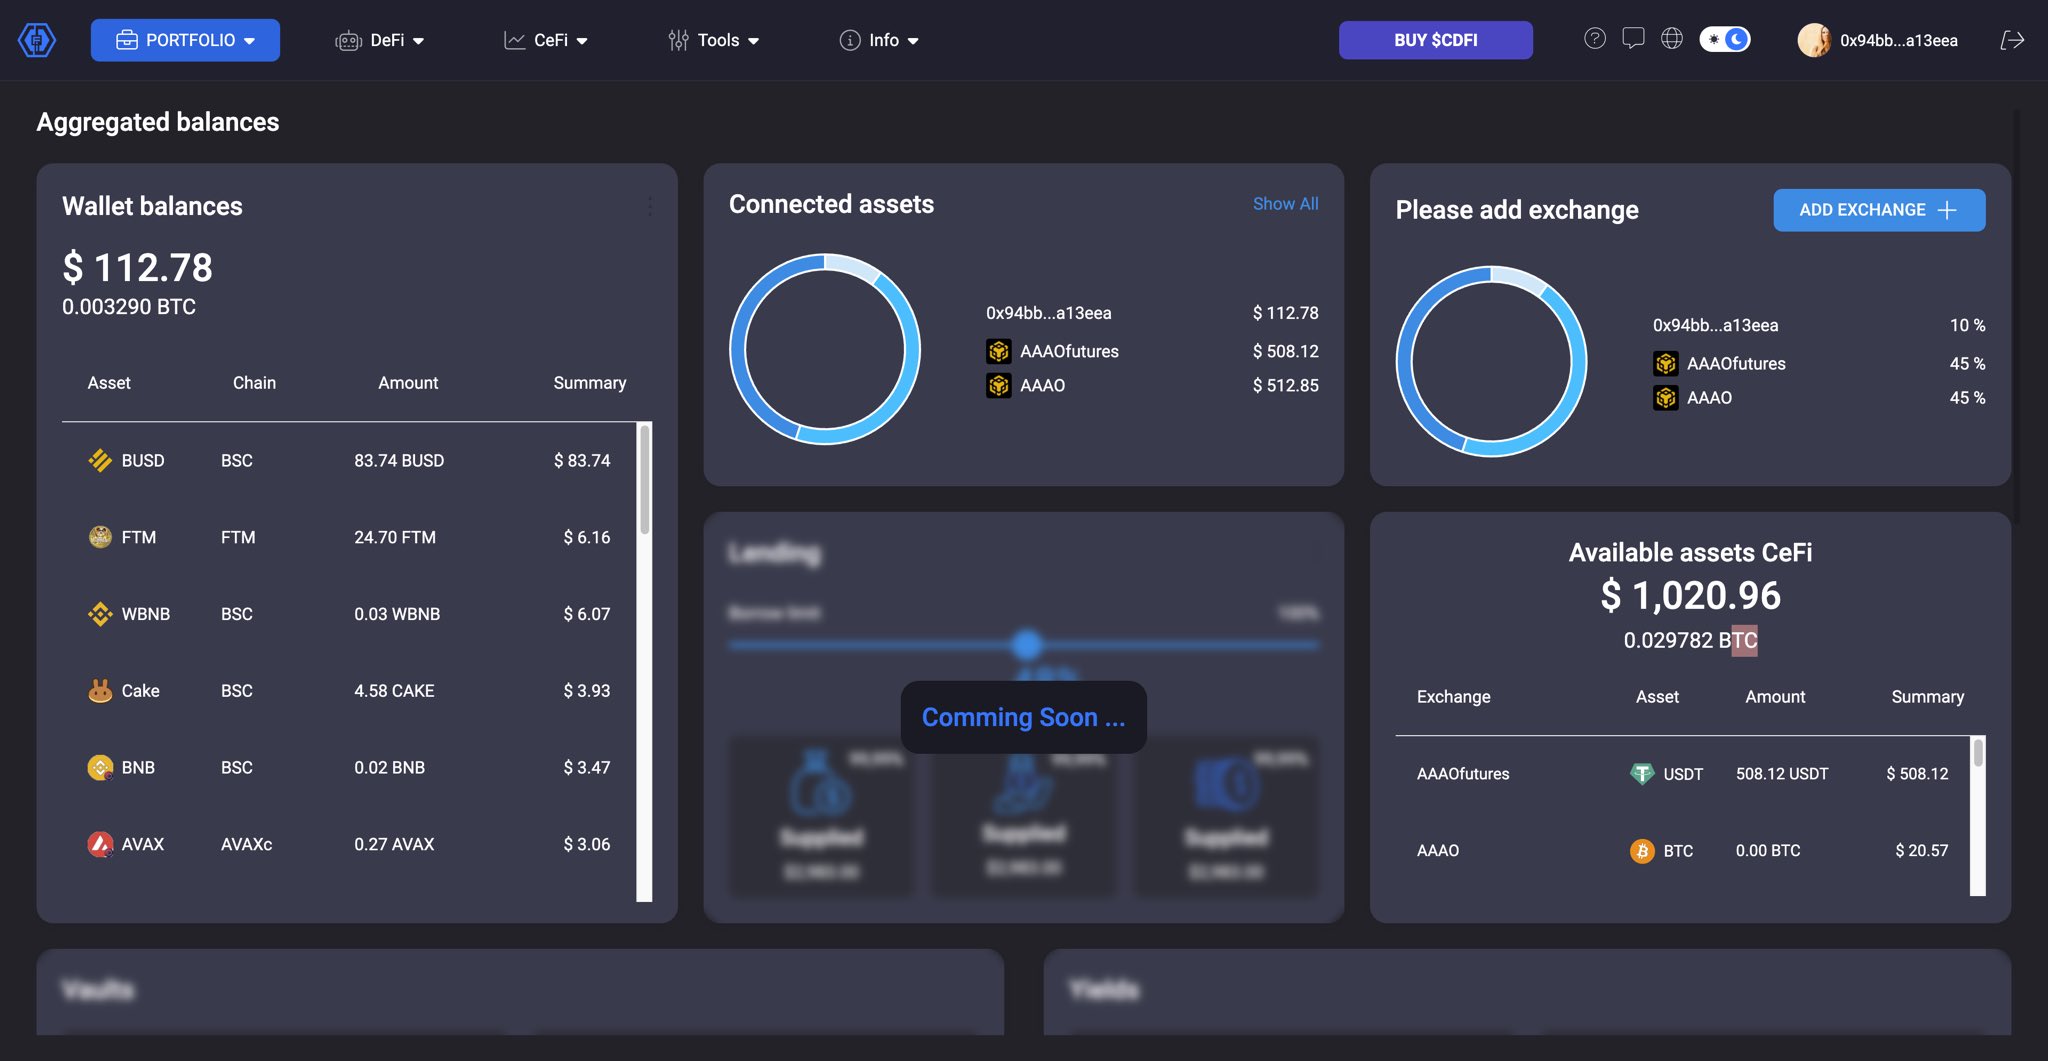Screen dimensions: 2048x1061
Task: Click the $ 112.78 wallet total
Action: [x=137, y=268]
